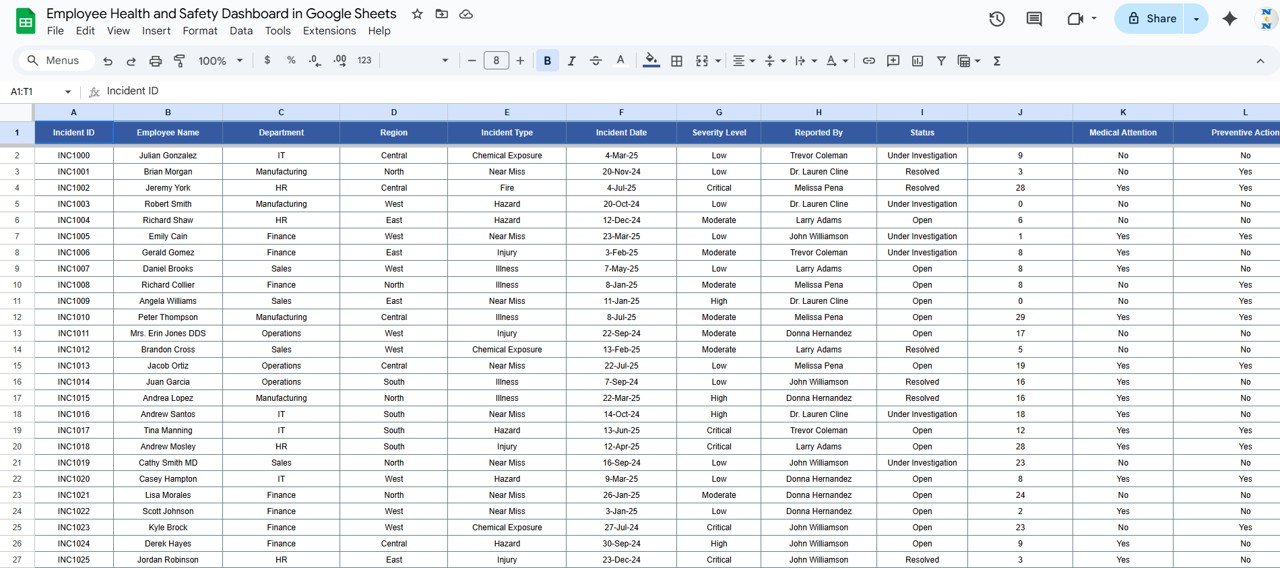Screen dimensions: 1280x568
Task: Toggle italic formatting
Action: click(x=572, y=61)
